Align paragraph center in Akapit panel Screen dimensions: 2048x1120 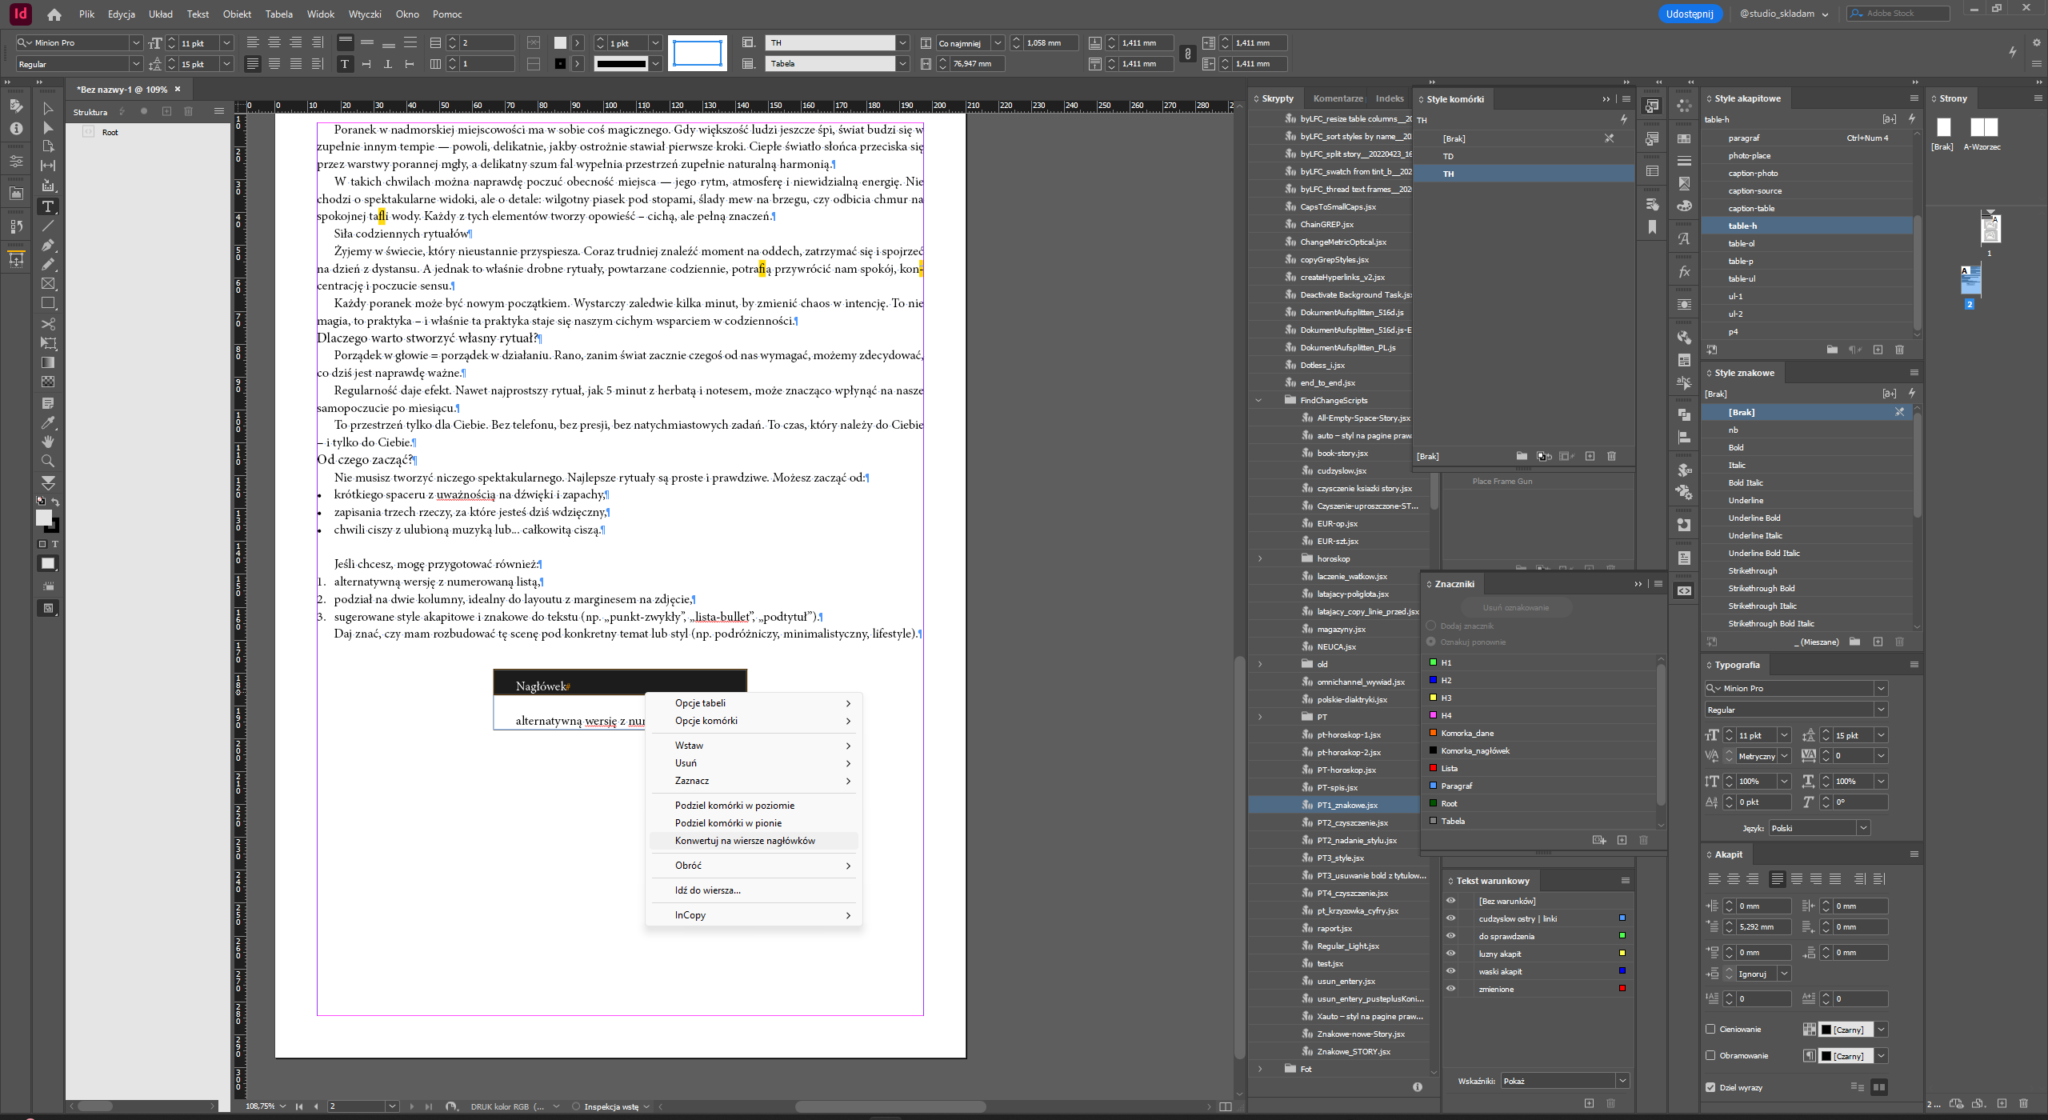point(1733,879)
